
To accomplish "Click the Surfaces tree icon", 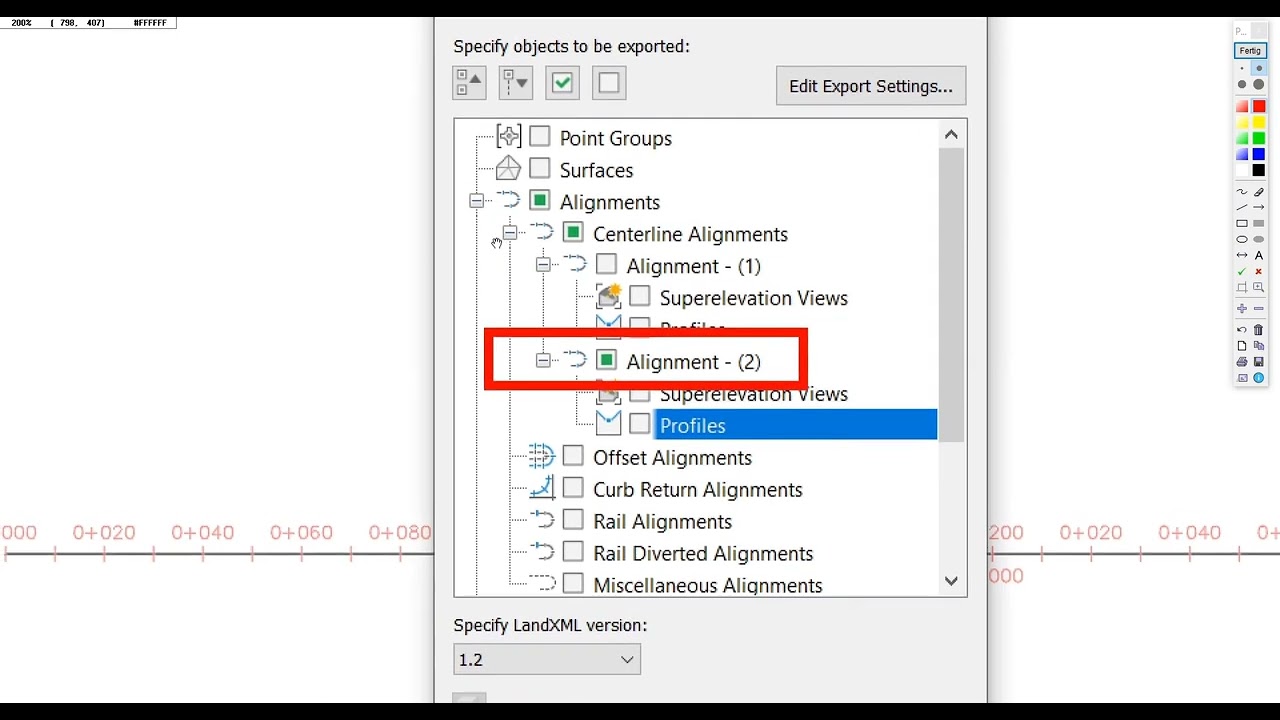I will click(x=509, y=169).
